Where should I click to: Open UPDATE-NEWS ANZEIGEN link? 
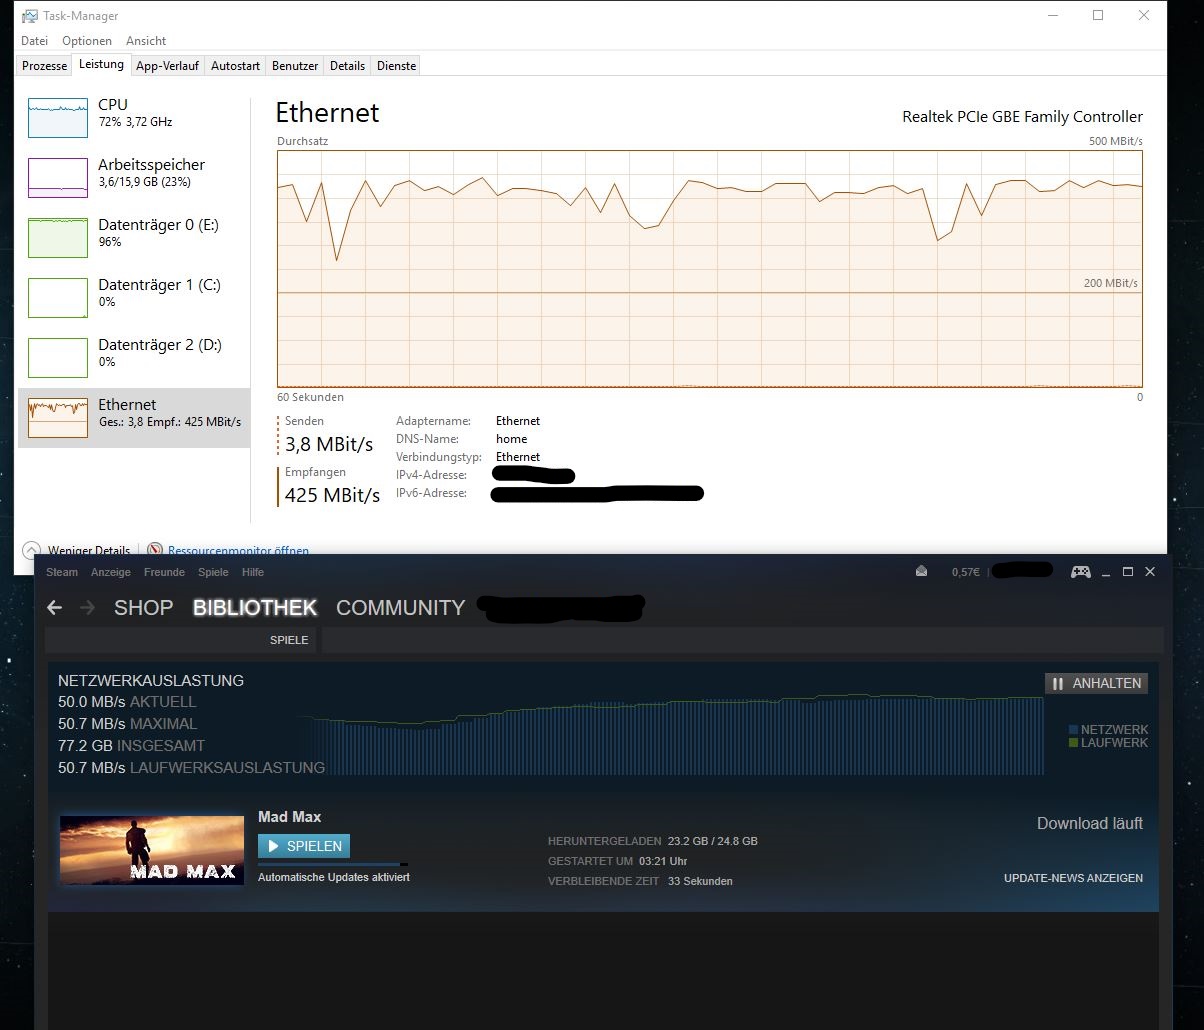coord(1073,878)
